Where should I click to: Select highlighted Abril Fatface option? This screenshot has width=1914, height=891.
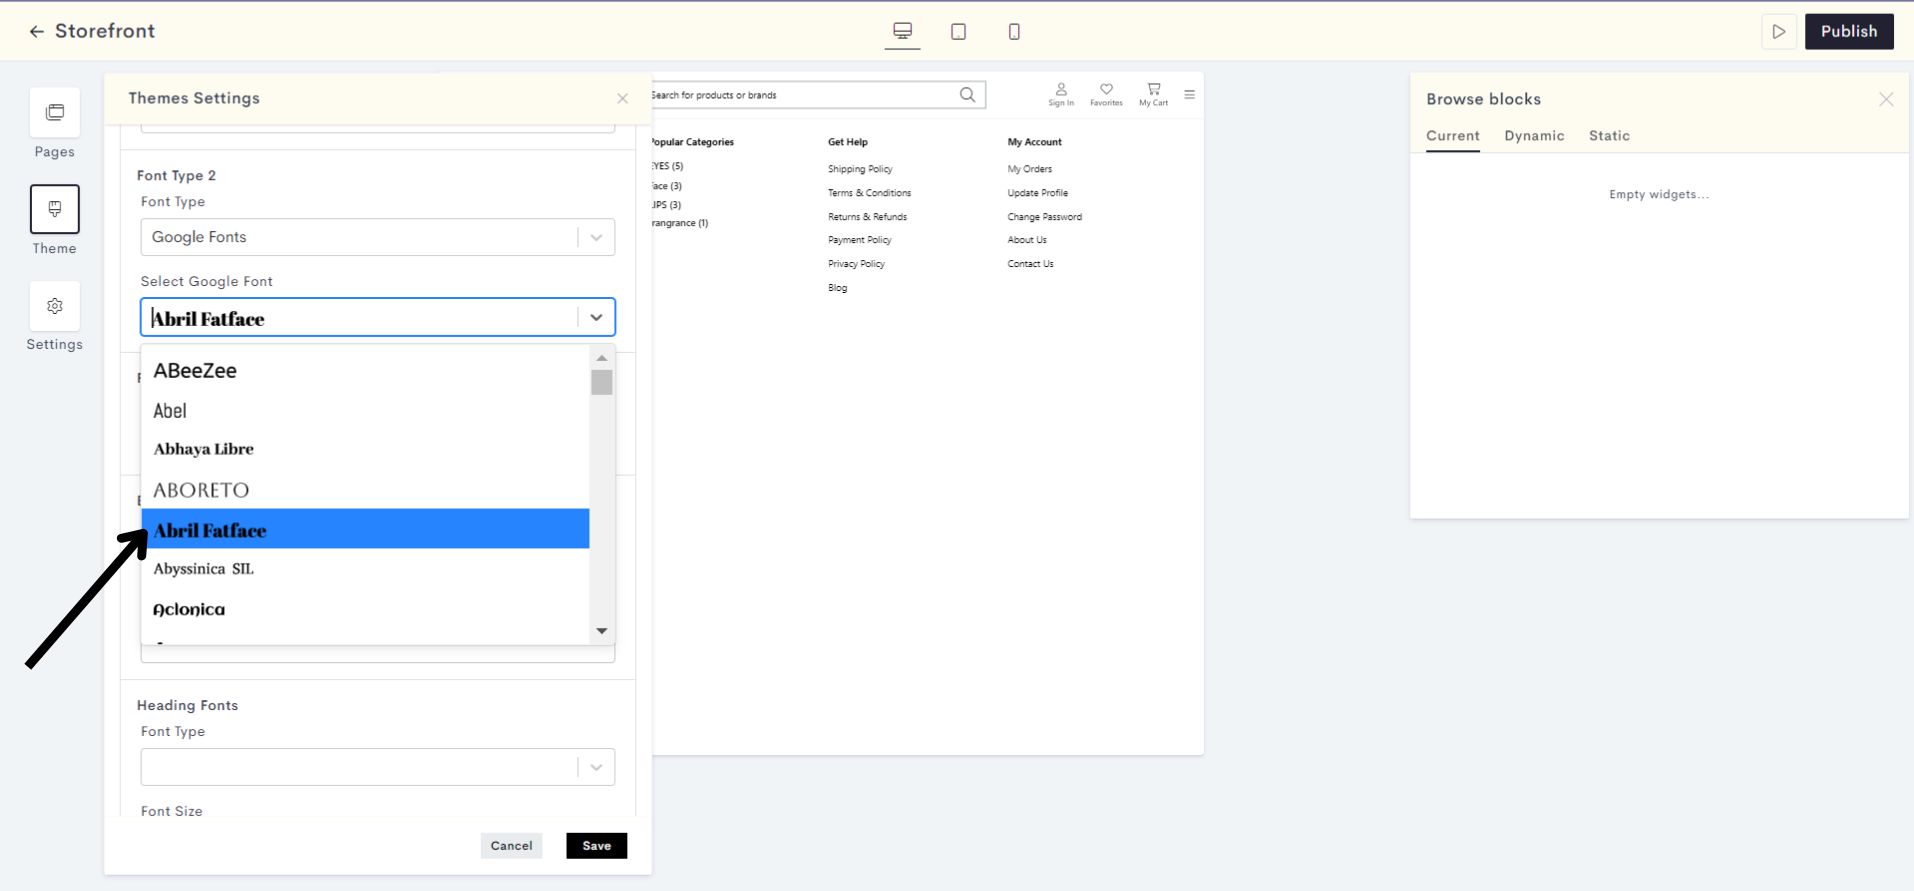click(x=365, y=529)
